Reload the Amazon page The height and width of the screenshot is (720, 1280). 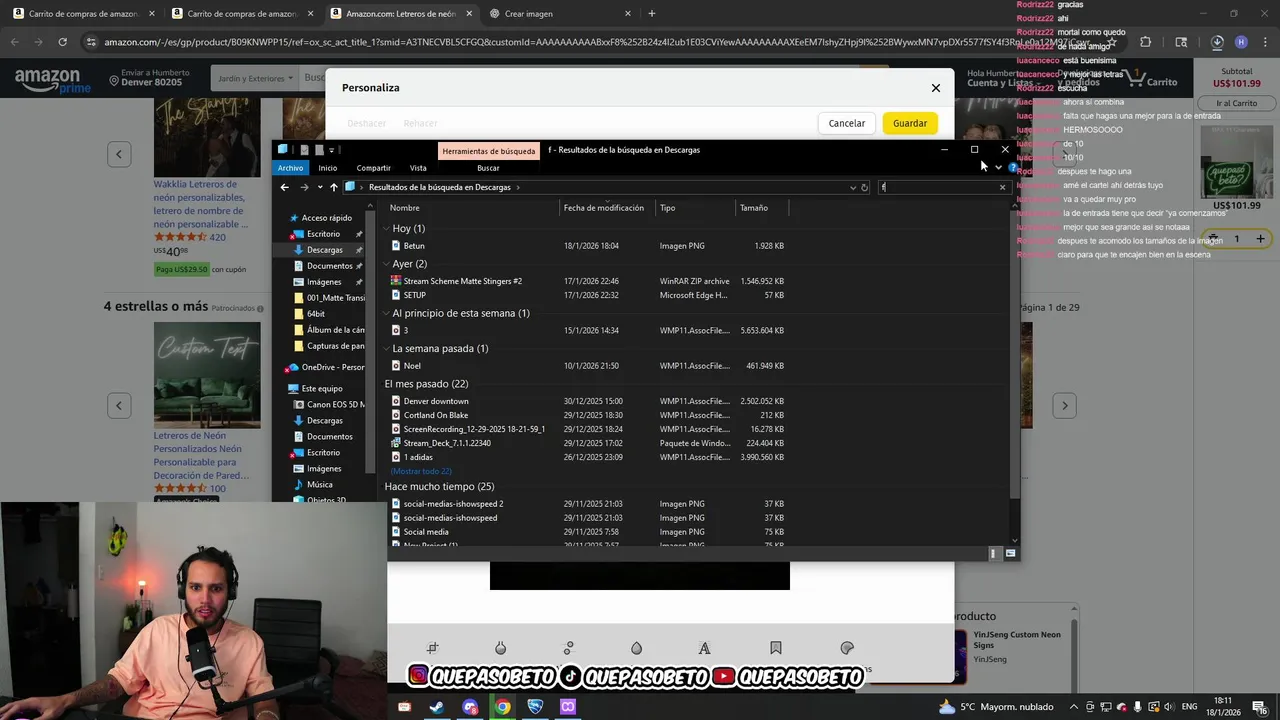pos(62,42)
